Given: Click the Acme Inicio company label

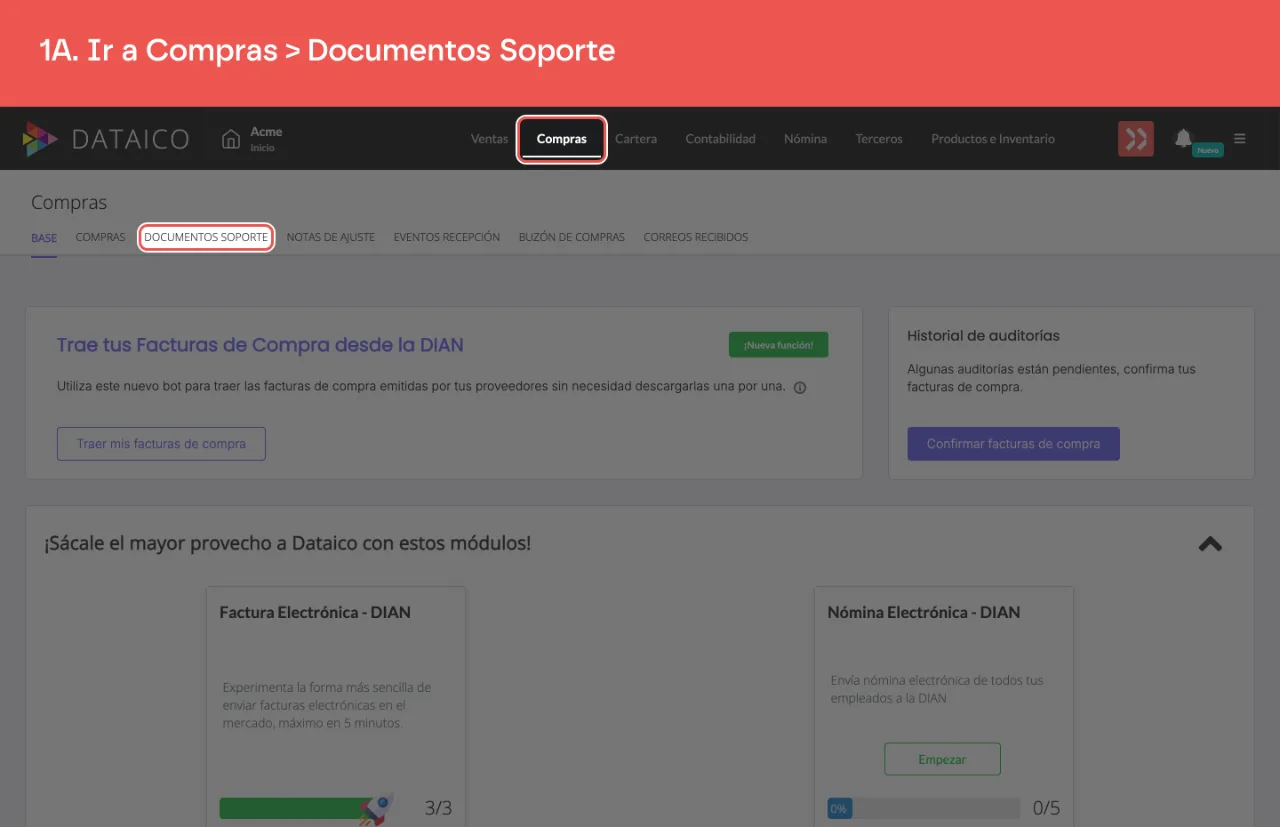Looking at the screenshot, I should [266, 139].
